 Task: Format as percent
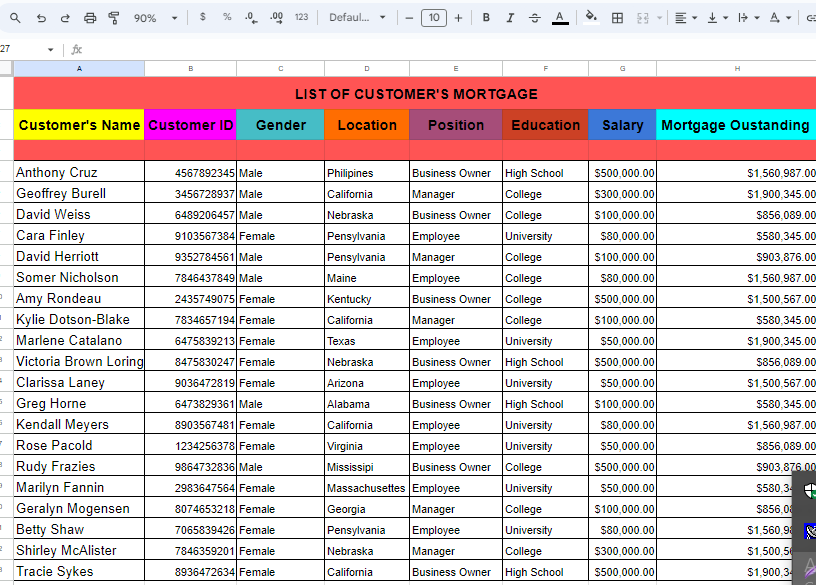227,17
